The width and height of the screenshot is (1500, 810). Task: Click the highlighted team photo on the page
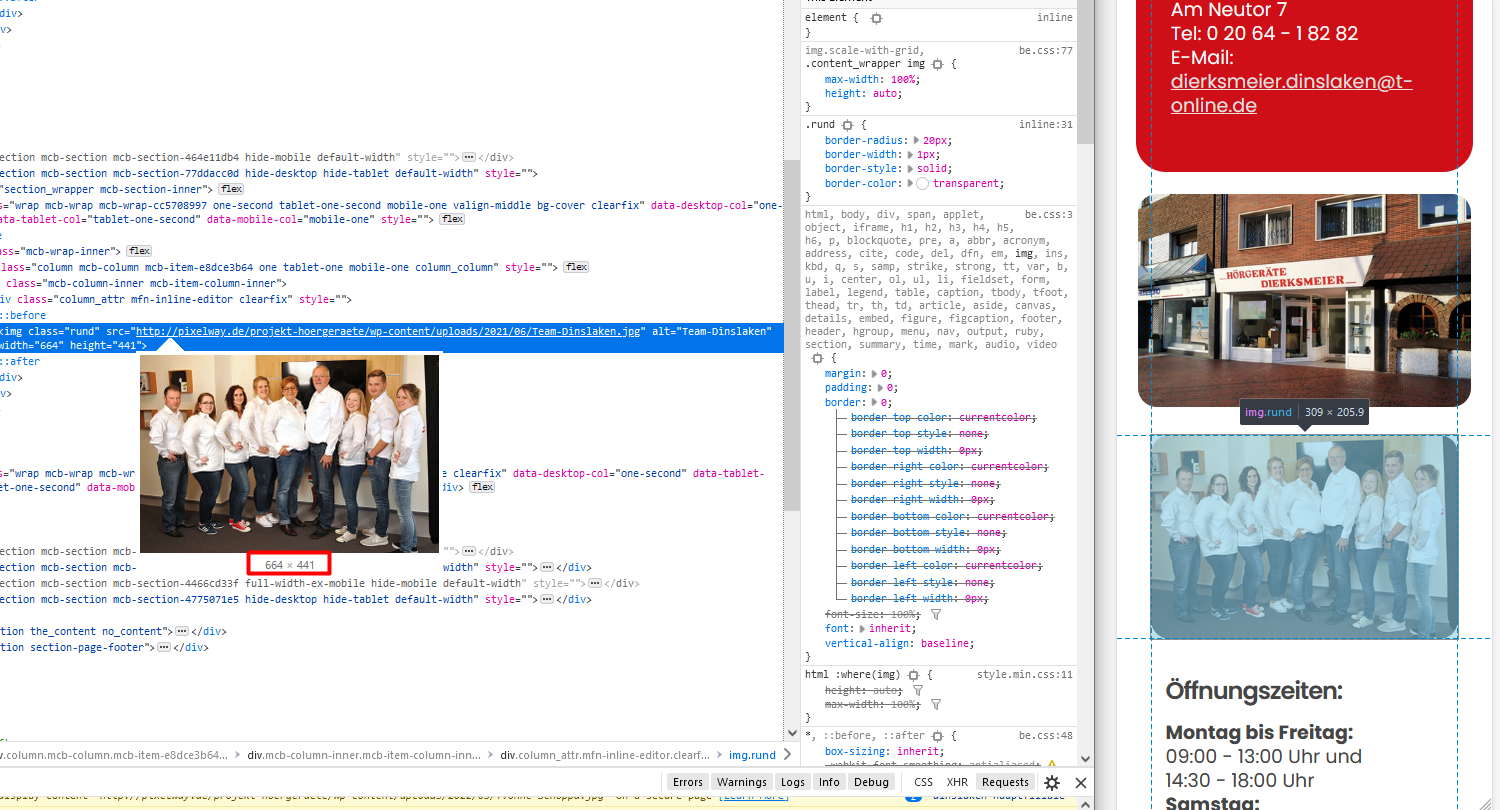(1304, 537)
